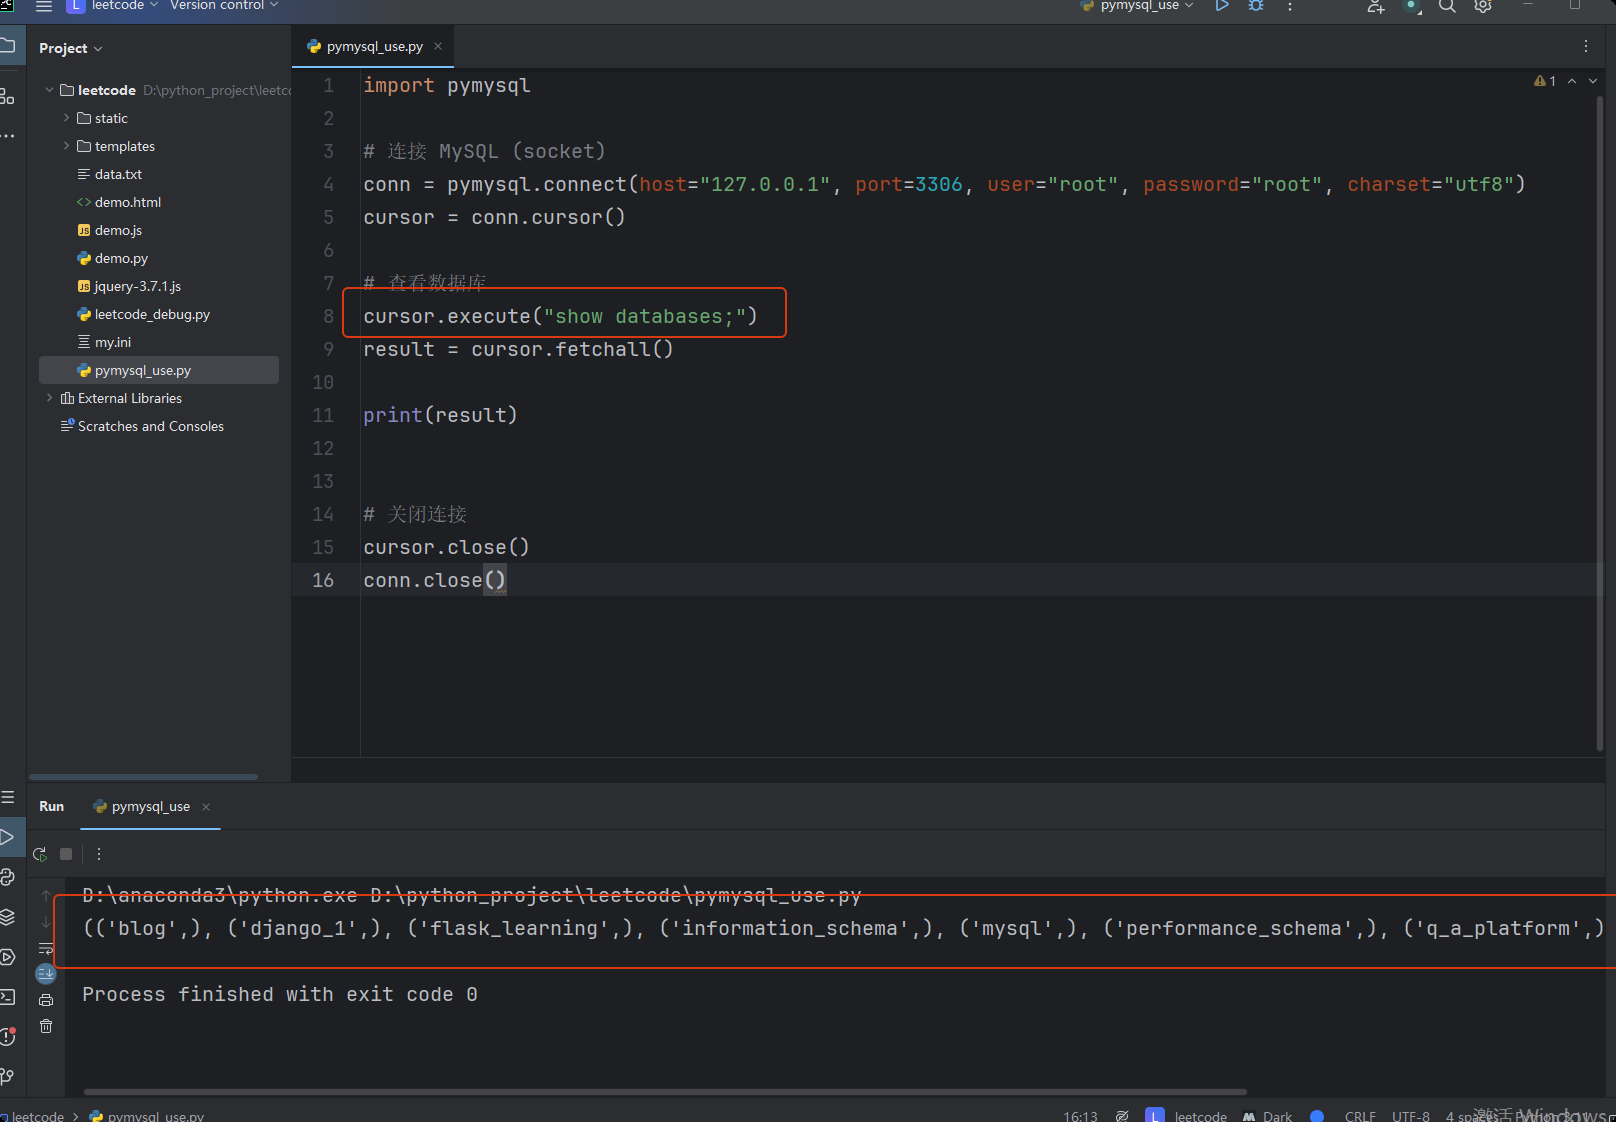Select jquery-3.7.1.js in project tree
This screenshot has height=1122, width=1616.
click(x=138, y=286)
